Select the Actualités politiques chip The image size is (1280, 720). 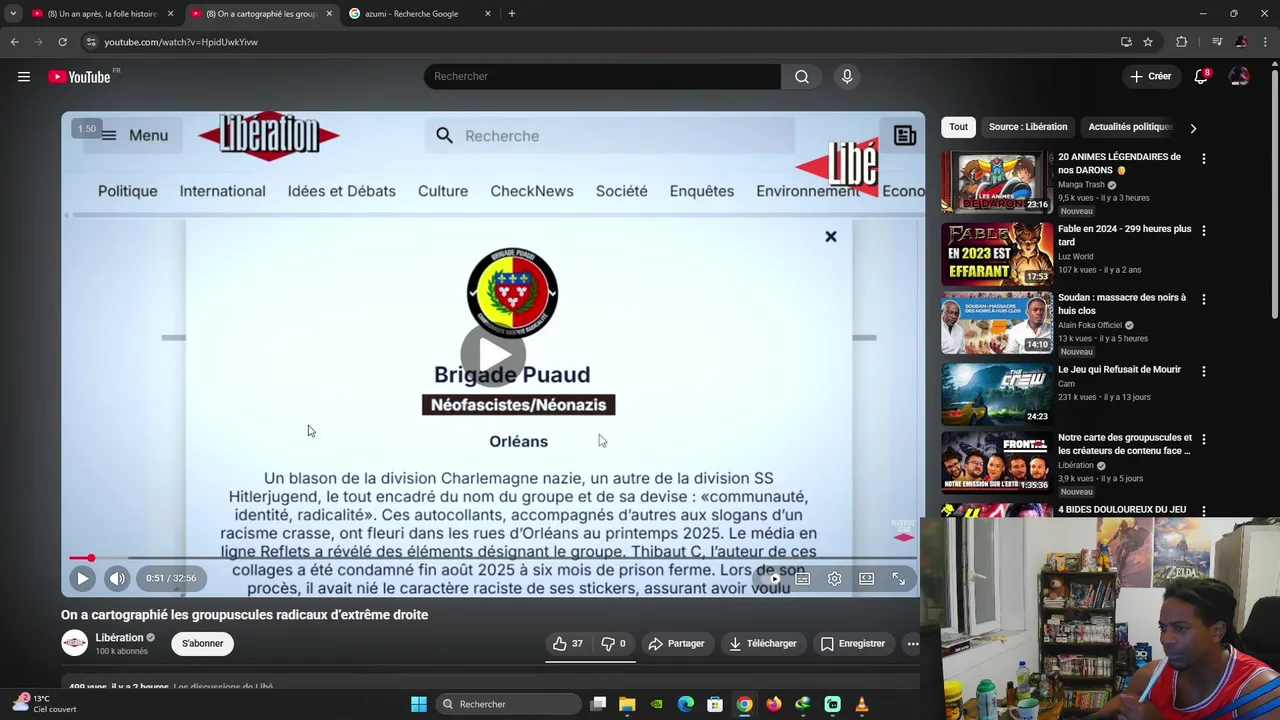[1130, 127]
